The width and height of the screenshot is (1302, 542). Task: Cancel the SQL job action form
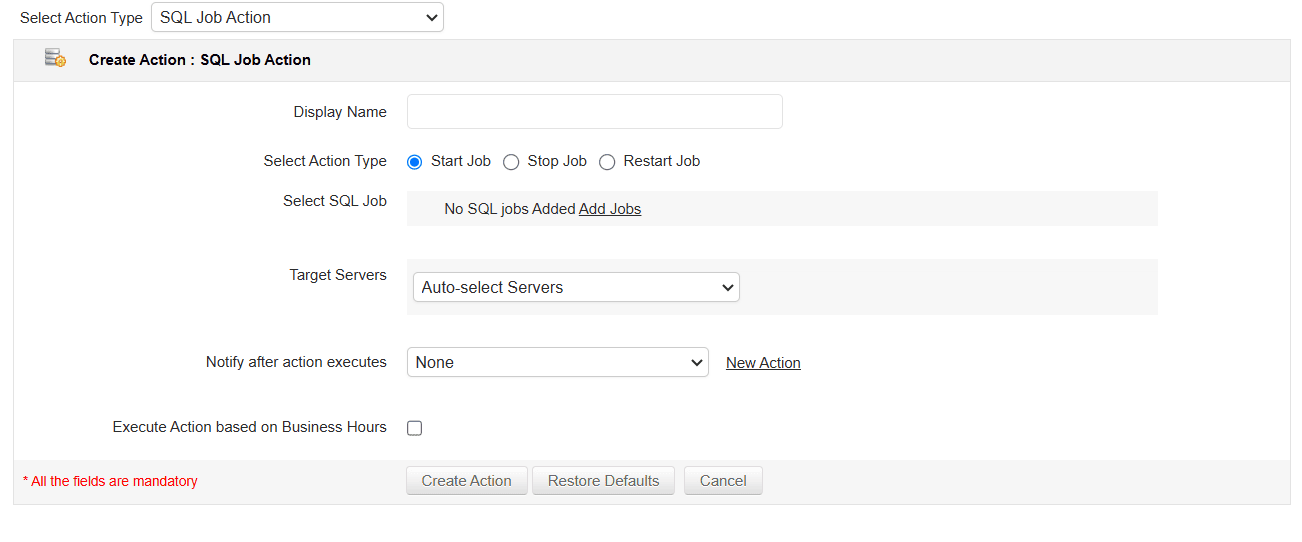point(723,481)
